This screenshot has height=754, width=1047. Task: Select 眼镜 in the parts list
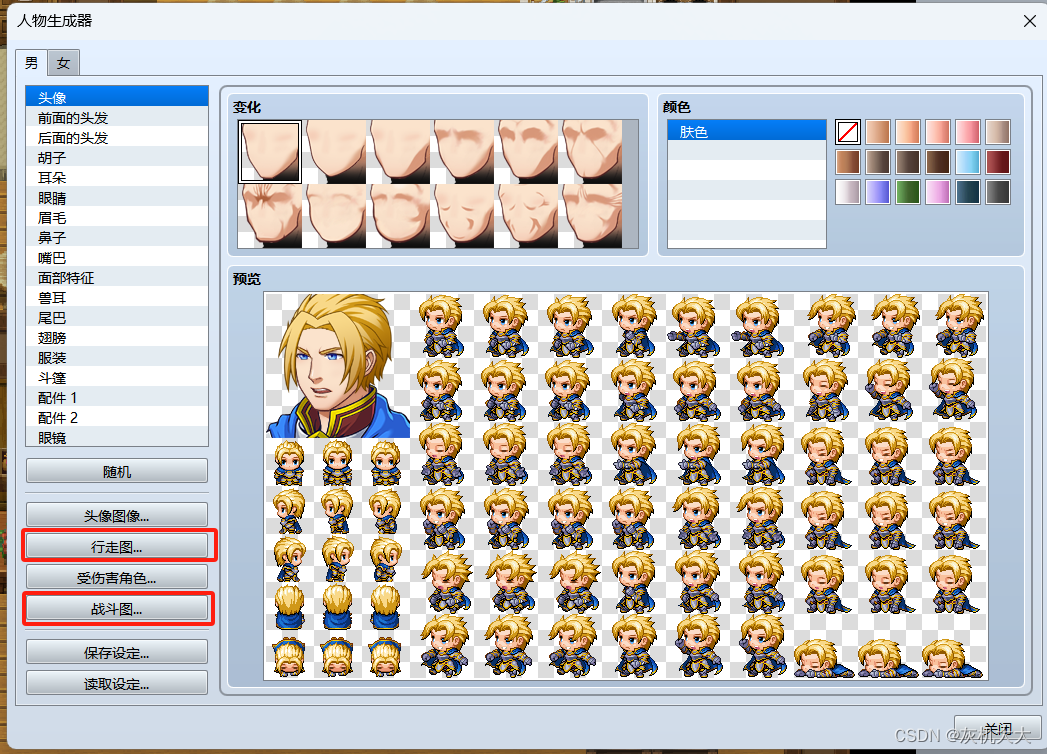pos(117,437)
